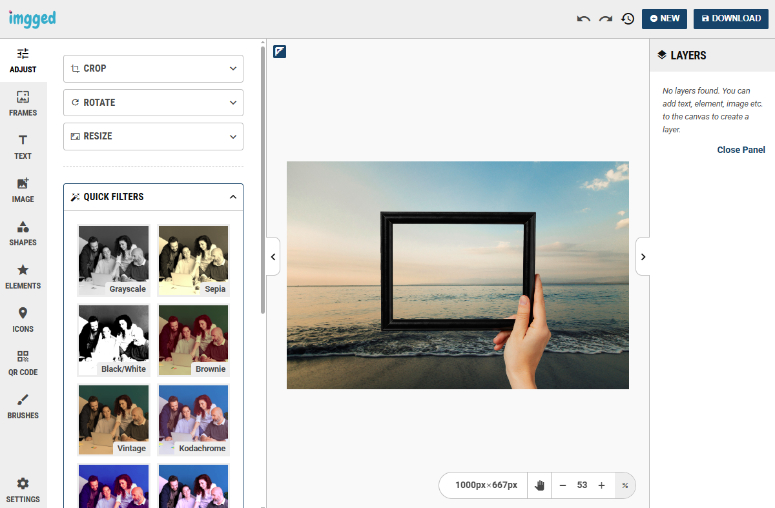
Task: Collapse the QUICK FILTERS section
Action: (x=153, y=197)
